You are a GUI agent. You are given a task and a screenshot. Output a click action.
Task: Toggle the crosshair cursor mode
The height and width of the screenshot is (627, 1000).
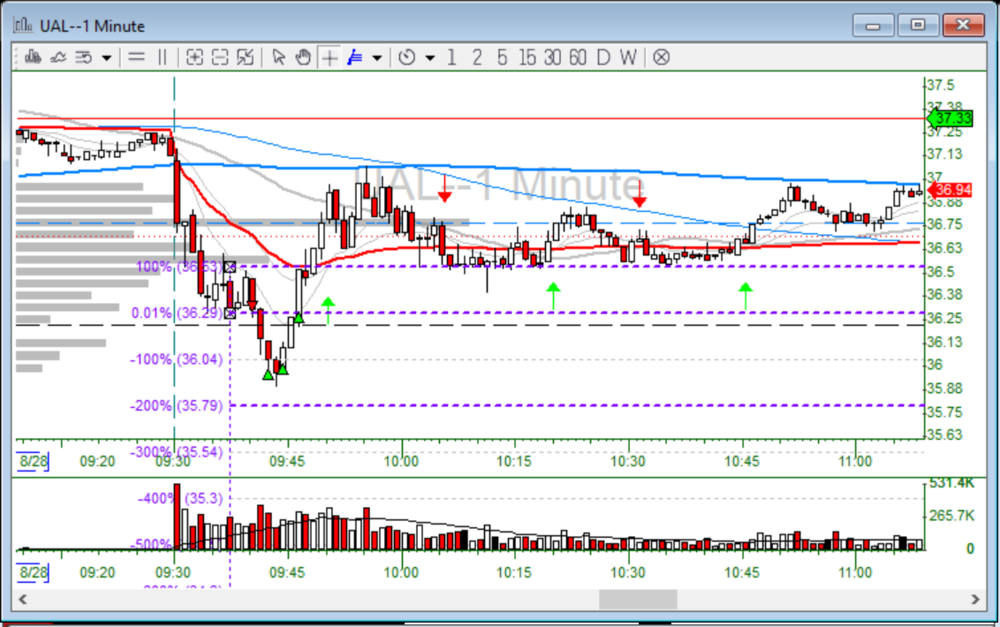pos(329,57)
